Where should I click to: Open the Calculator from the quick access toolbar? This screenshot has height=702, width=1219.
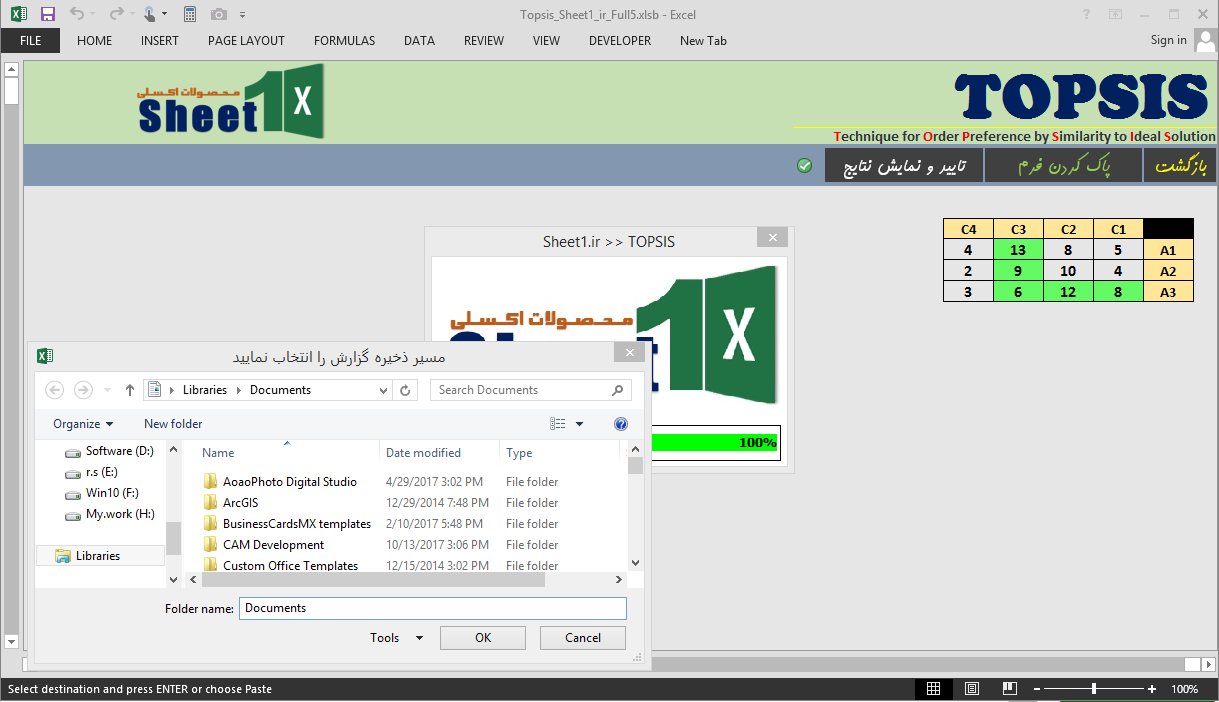pyautogui.click(x=190, y=14)
